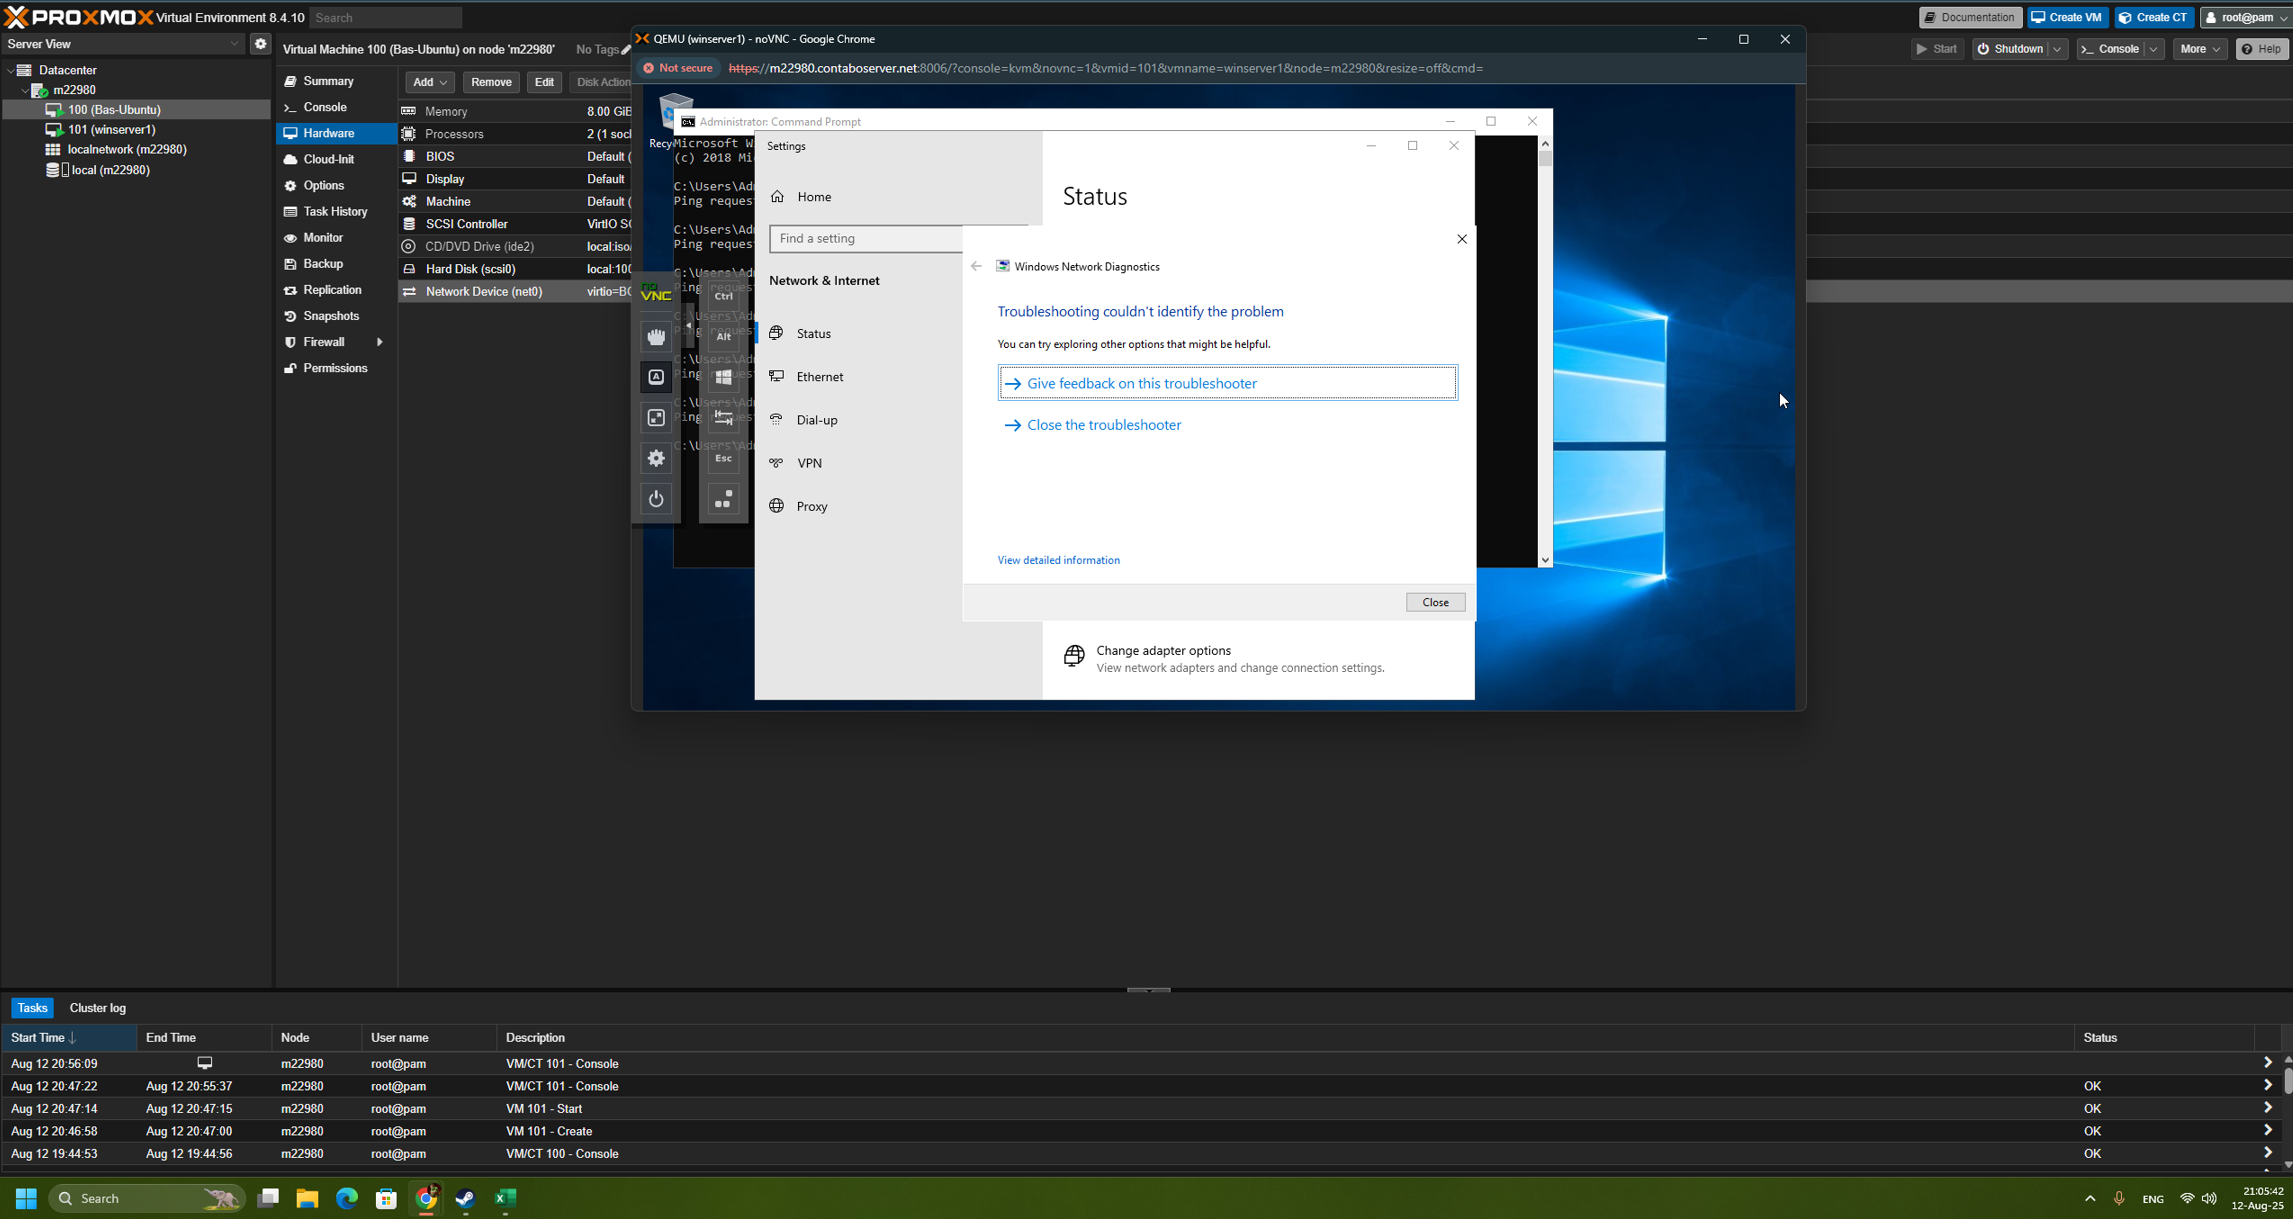
Task: Collapse the m22980 node in tree
Action: (x=25, y=90)
